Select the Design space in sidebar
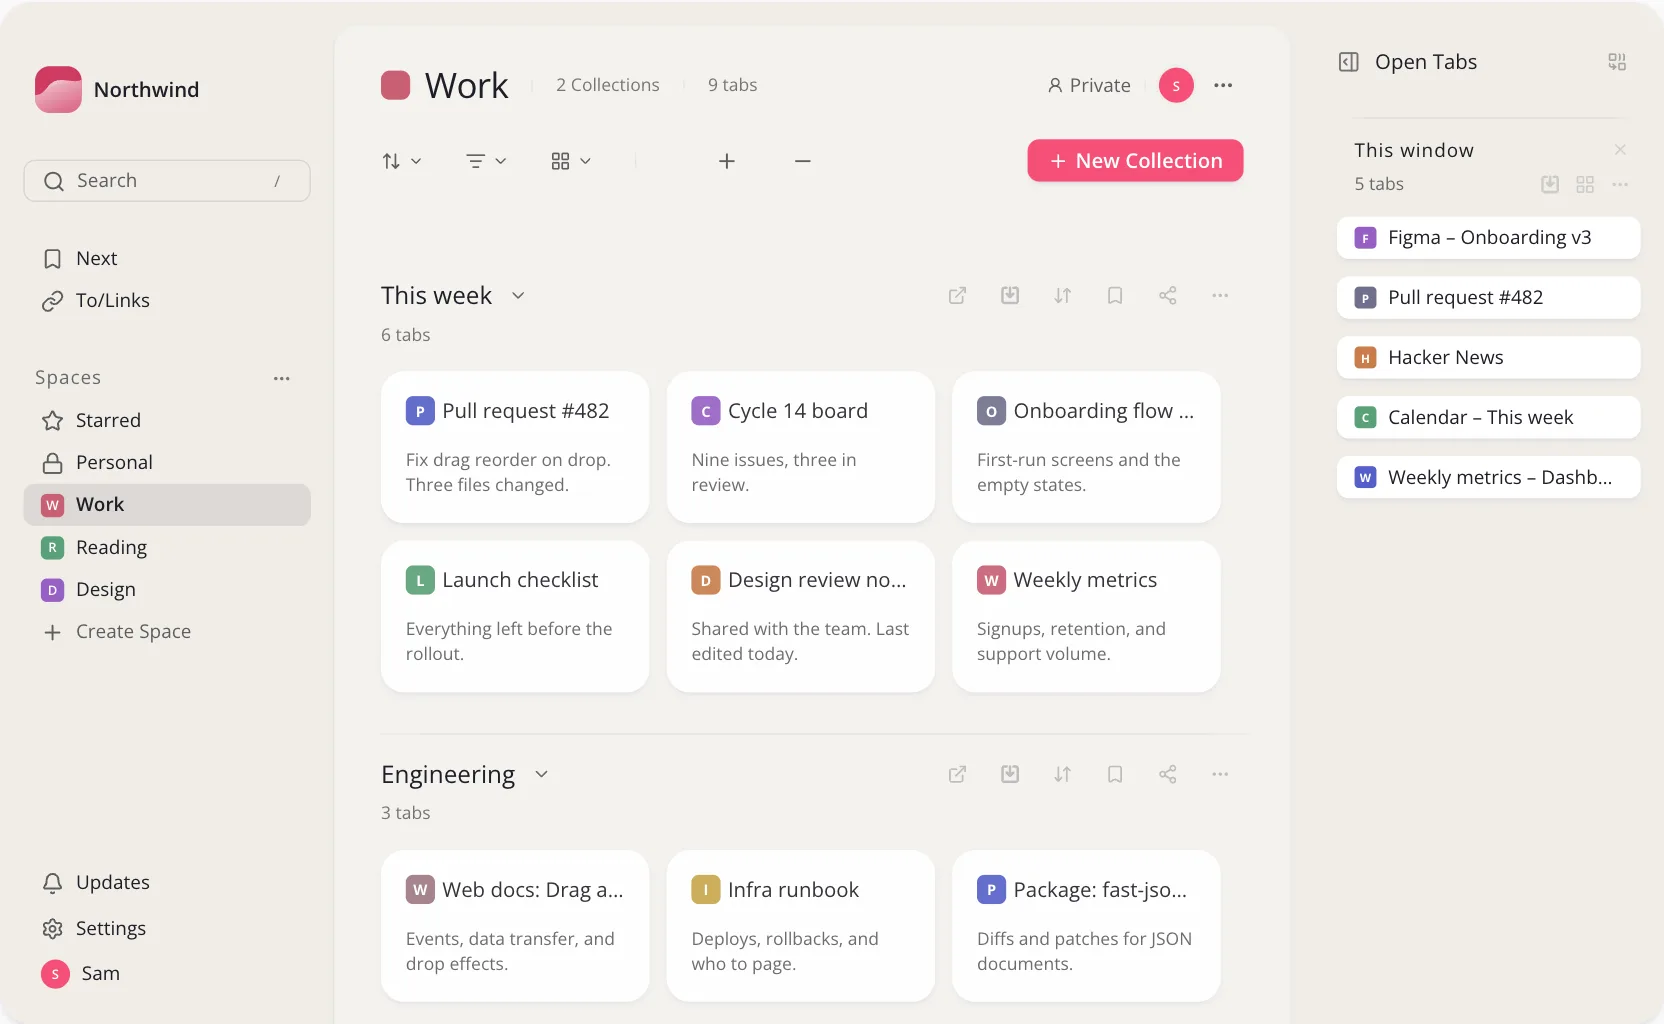The width and height of the screenshot is (1664, 1024). [167, 589]
